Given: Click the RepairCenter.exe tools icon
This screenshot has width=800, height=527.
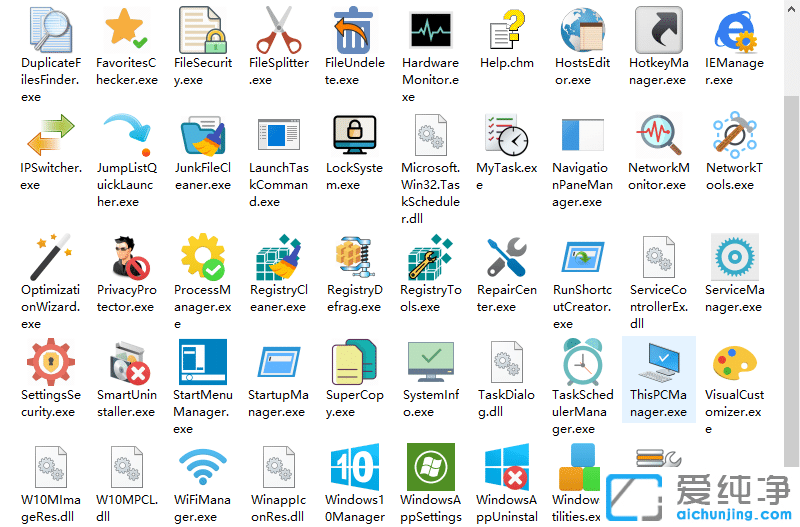Looking at the screenshot, I should pyautogui.click(x=507, y=257).
